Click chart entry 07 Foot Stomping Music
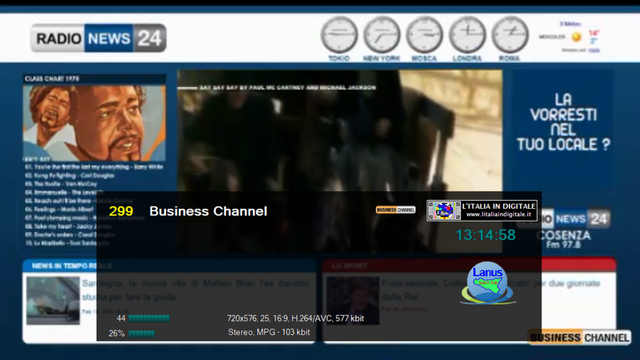Viewport: 640px width, 360px height. coord(84,218)
